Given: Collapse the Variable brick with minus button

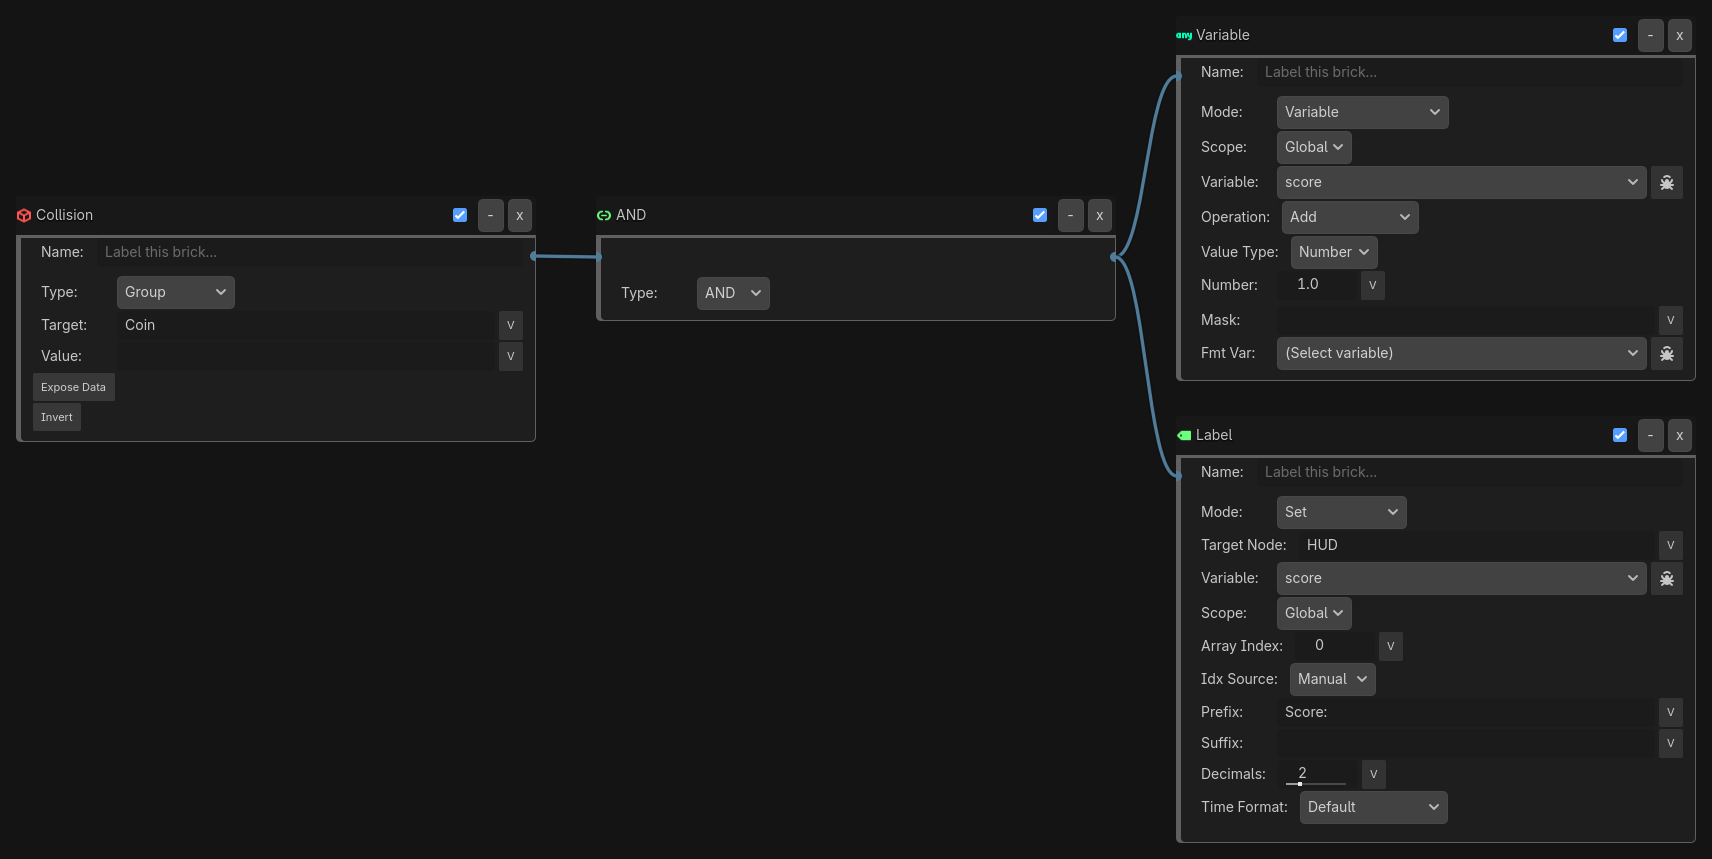Looking at the screenshot, I should tap(1650, 35).
